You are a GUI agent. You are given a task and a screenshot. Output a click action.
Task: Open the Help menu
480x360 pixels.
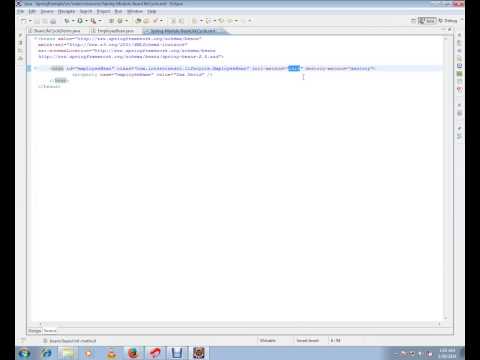click(152, 12)
